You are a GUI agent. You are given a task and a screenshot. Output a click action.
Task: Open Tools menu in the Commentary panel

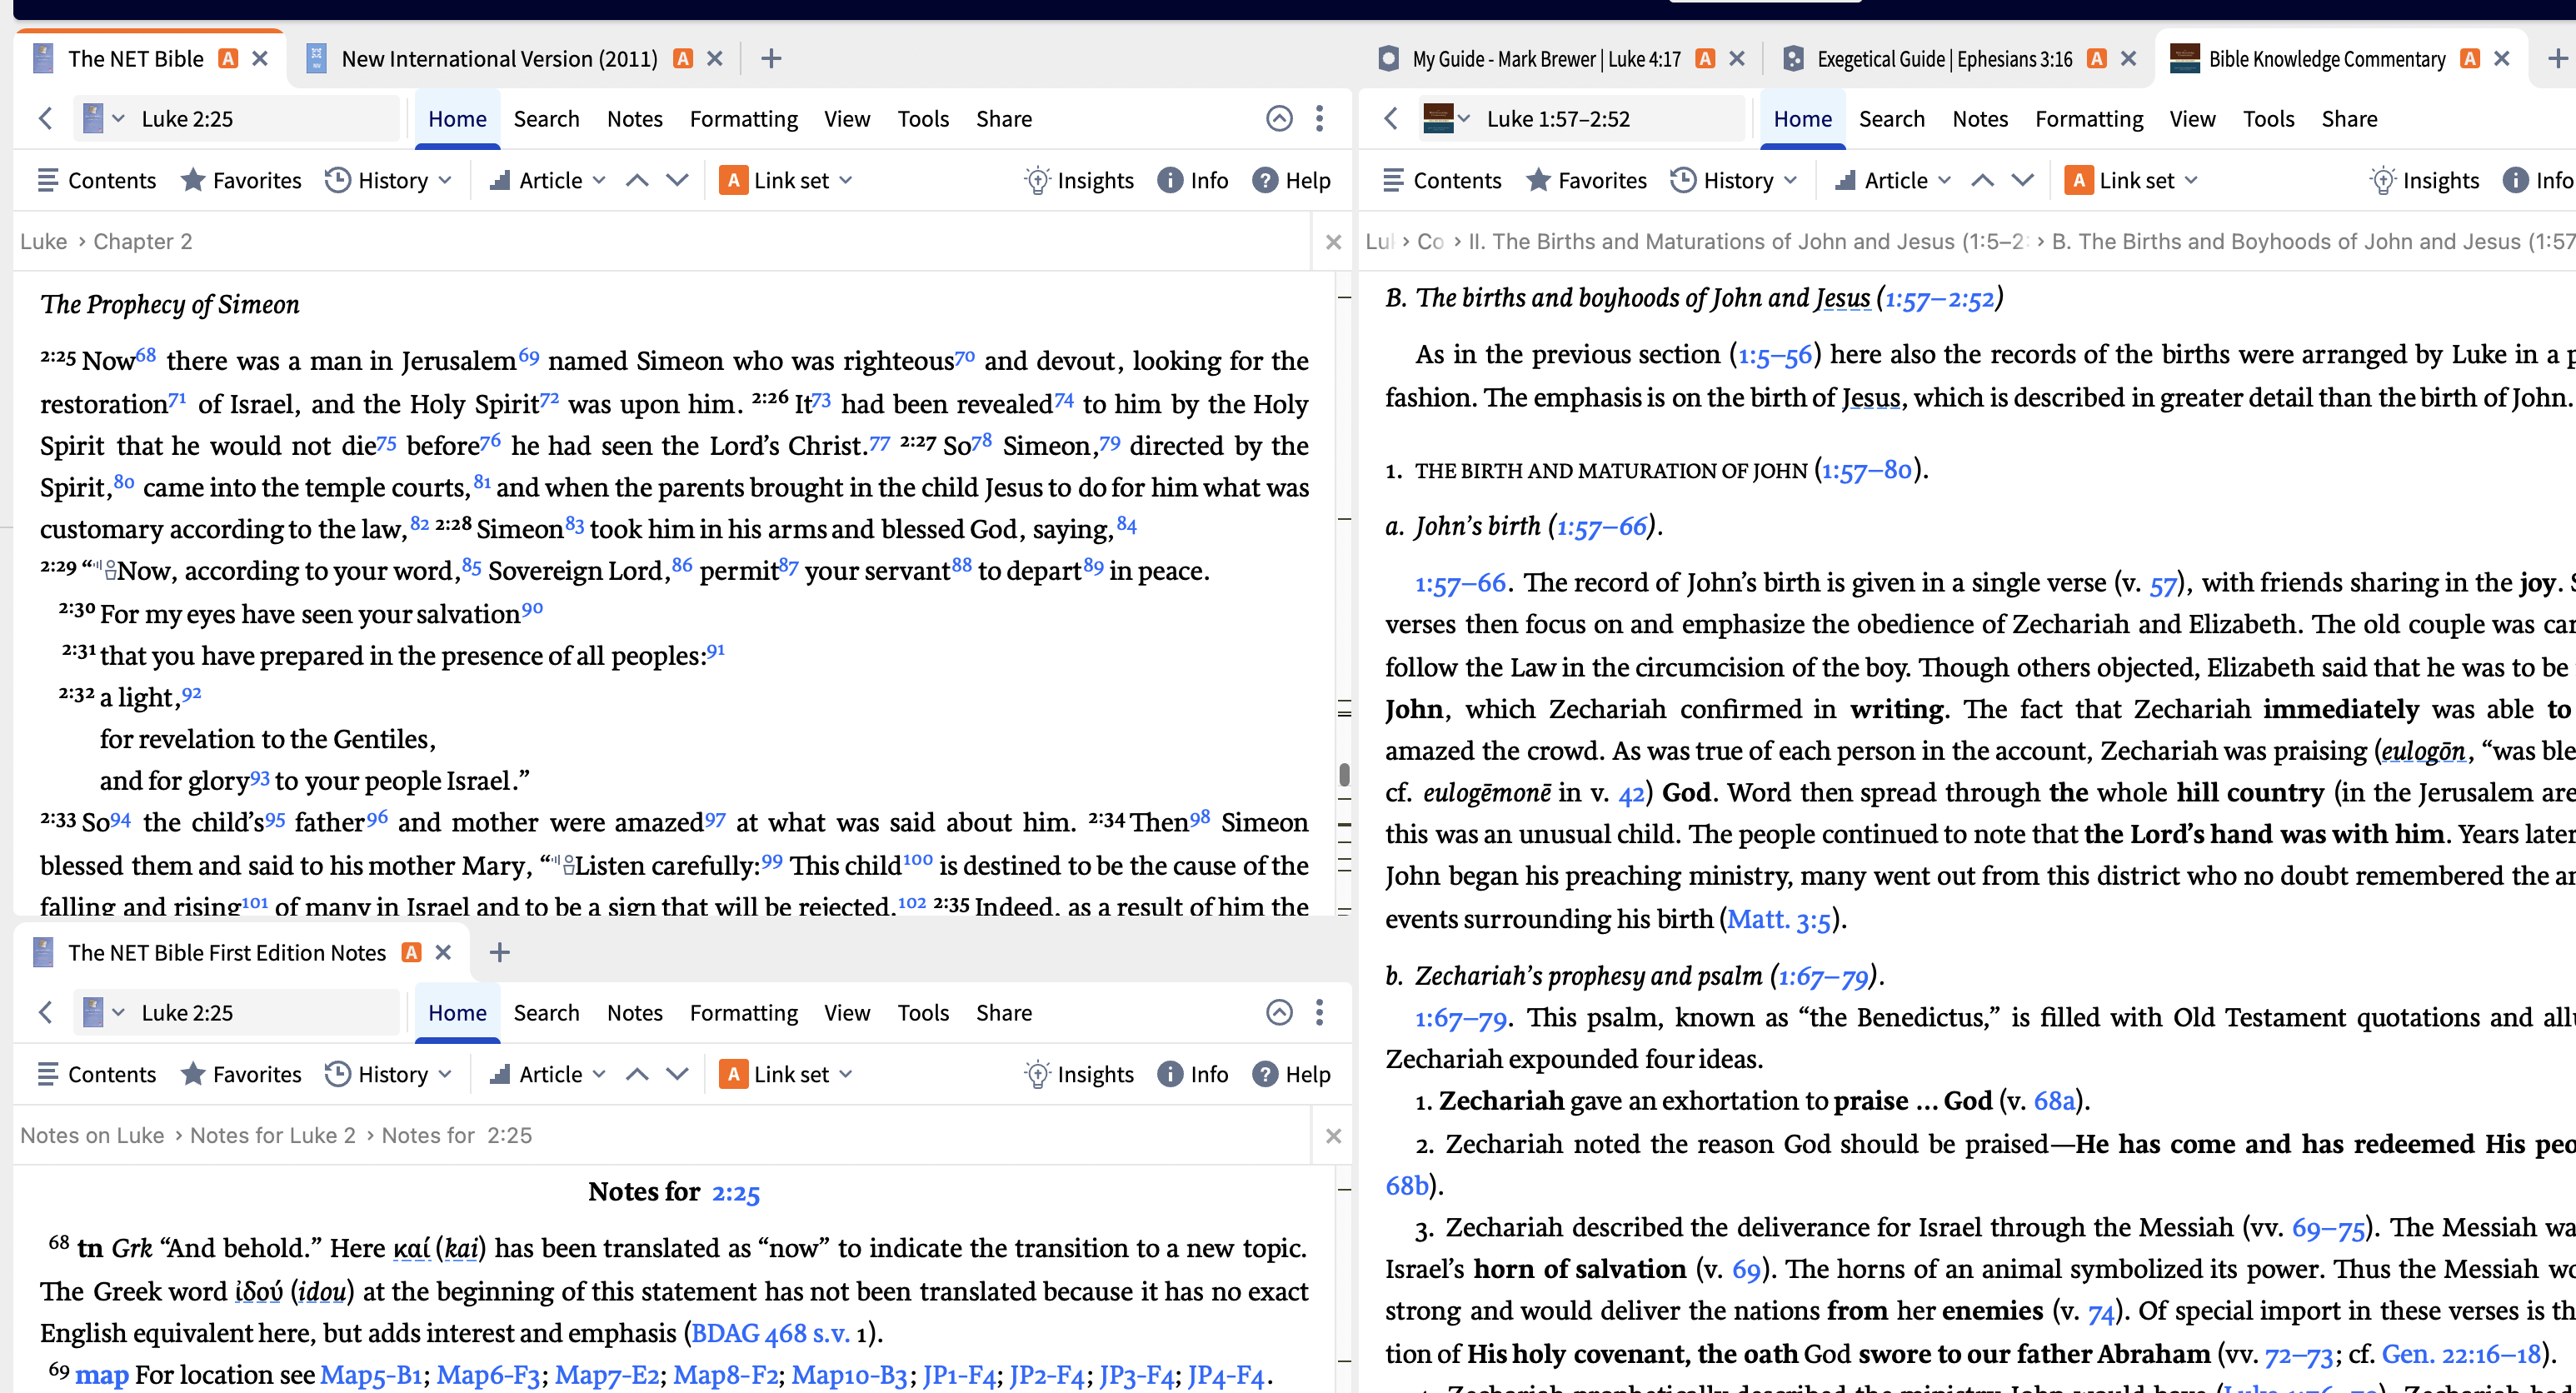tap(2268, 119)
